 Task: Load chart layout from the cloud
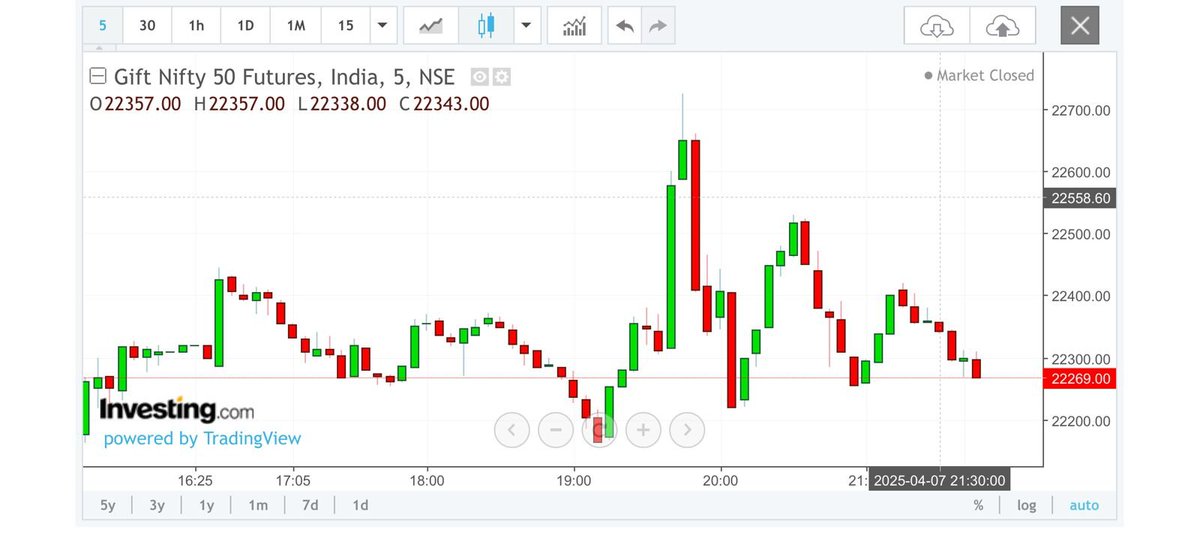point(936,26)
